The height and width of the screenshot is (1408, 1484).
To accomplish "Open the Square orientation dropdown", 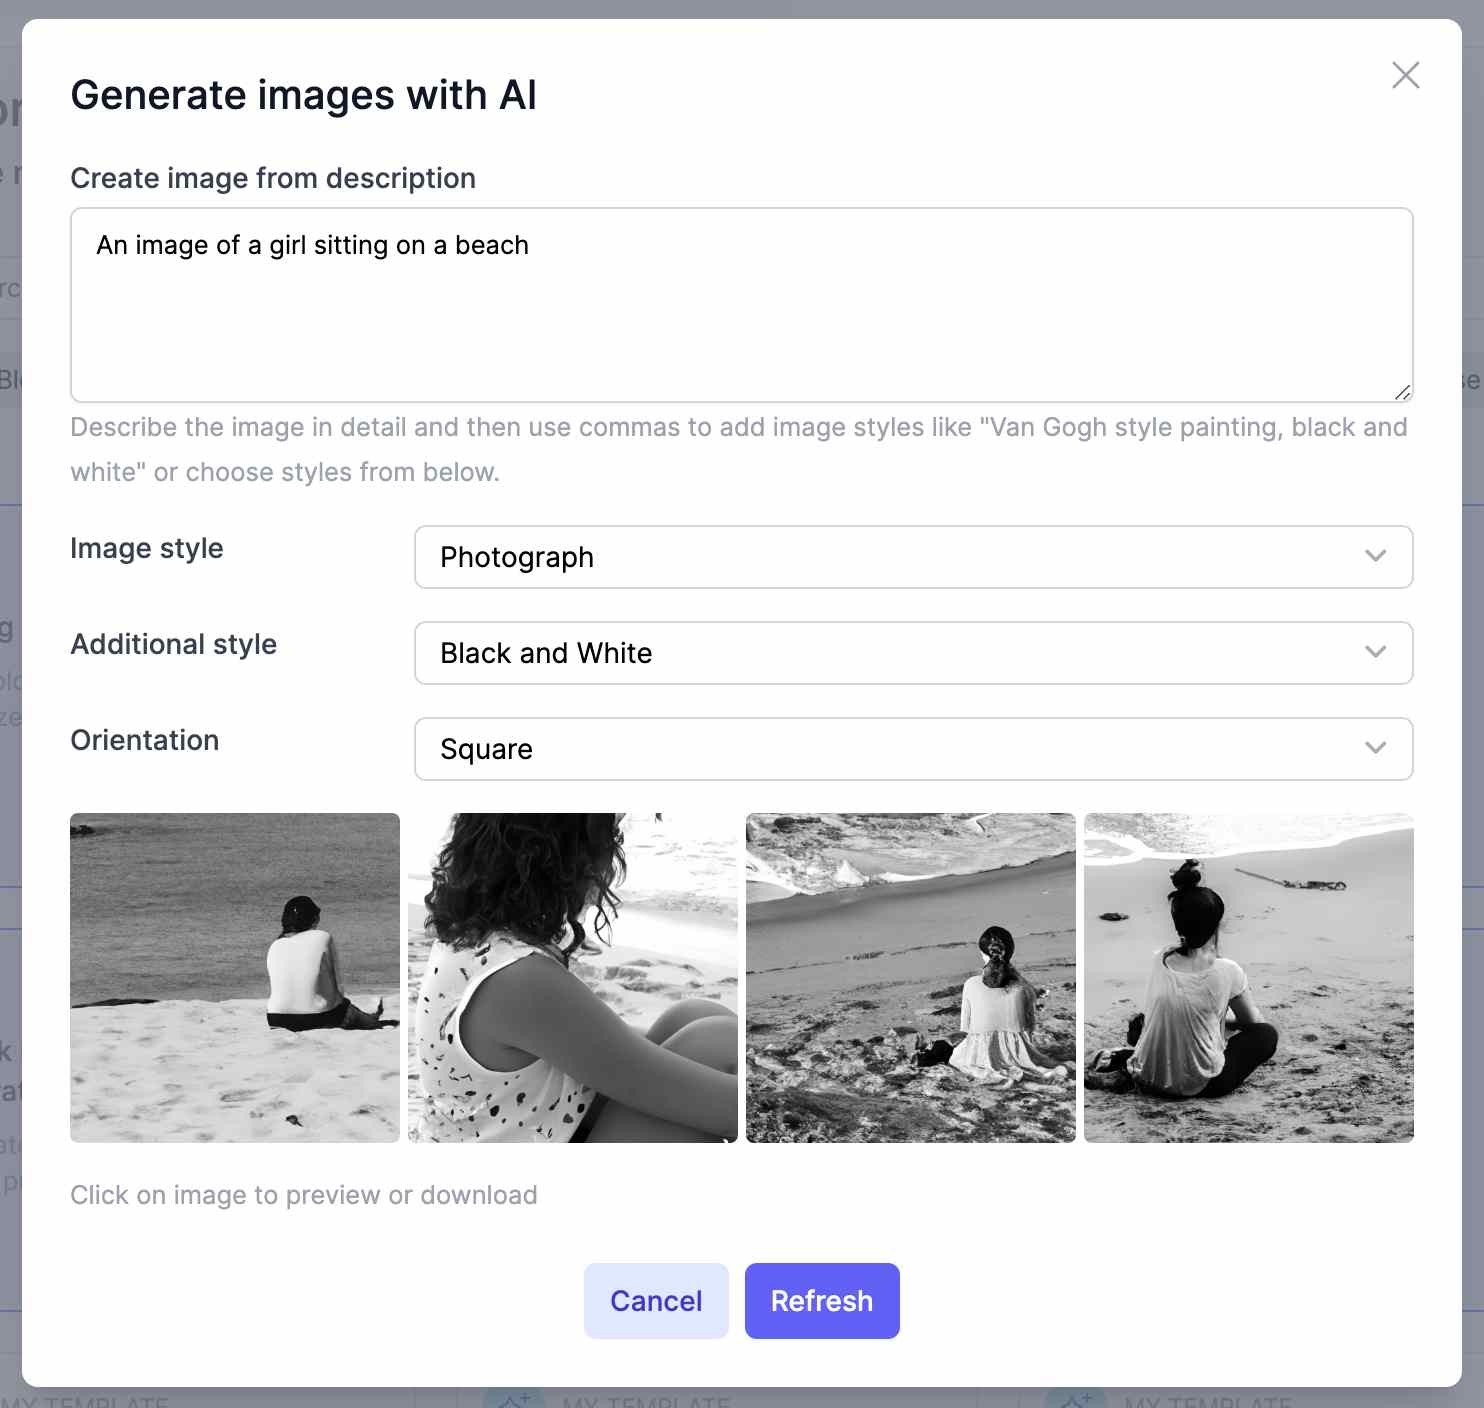I will [x=912, y=749].
